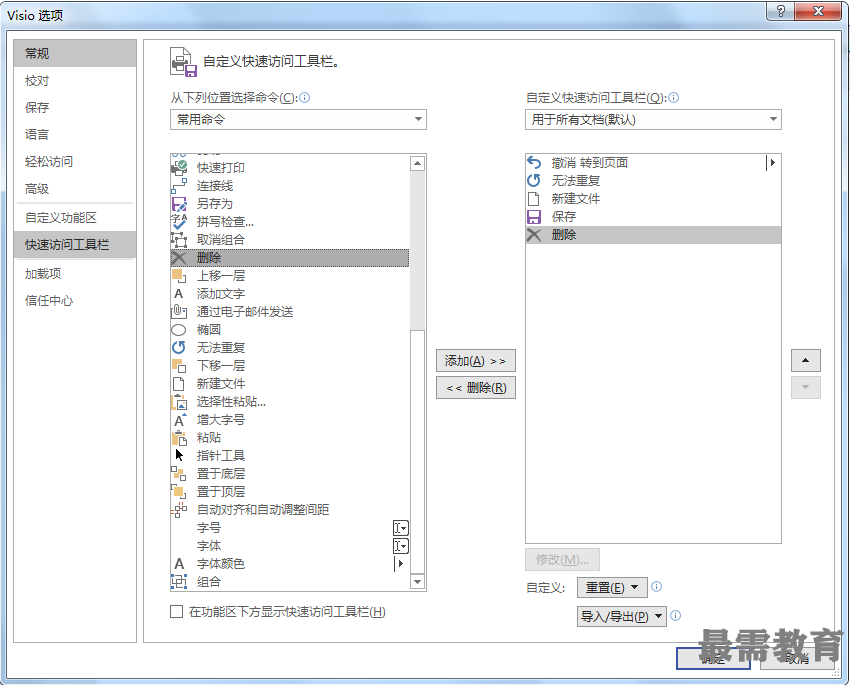Click the ? help button in title bar
Viewport: 850px width, 685px height.
pos(781,11)
